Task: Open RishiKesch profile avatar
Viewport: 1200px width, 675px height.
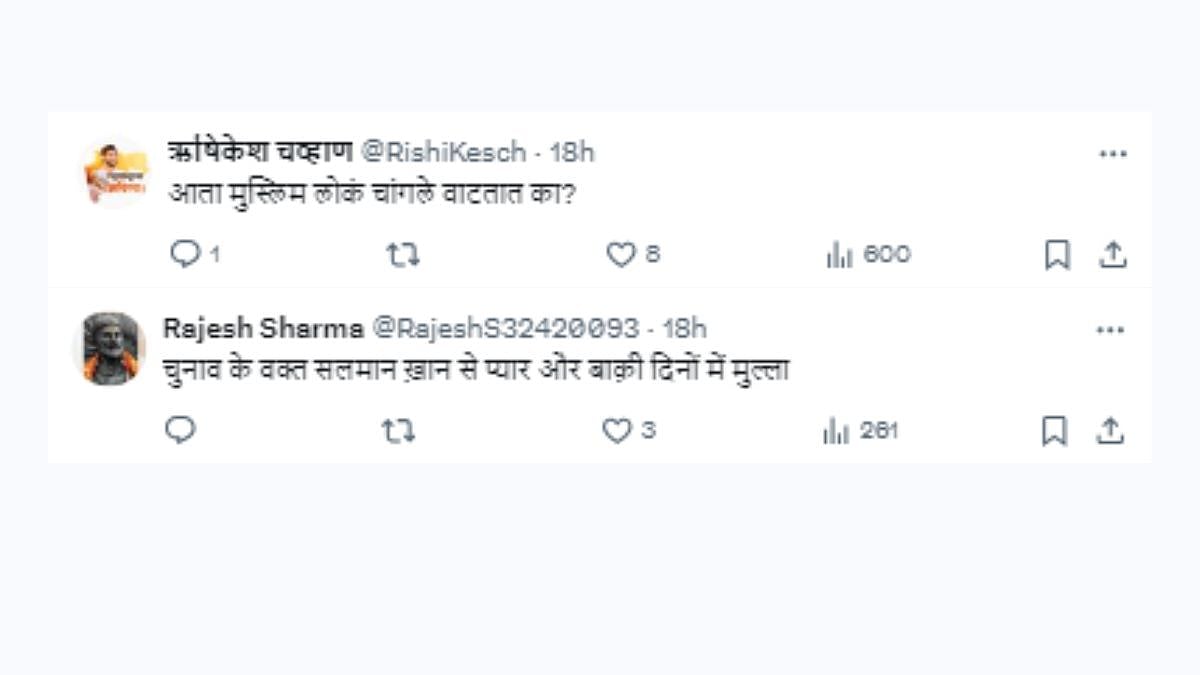Action: (115, 172)
